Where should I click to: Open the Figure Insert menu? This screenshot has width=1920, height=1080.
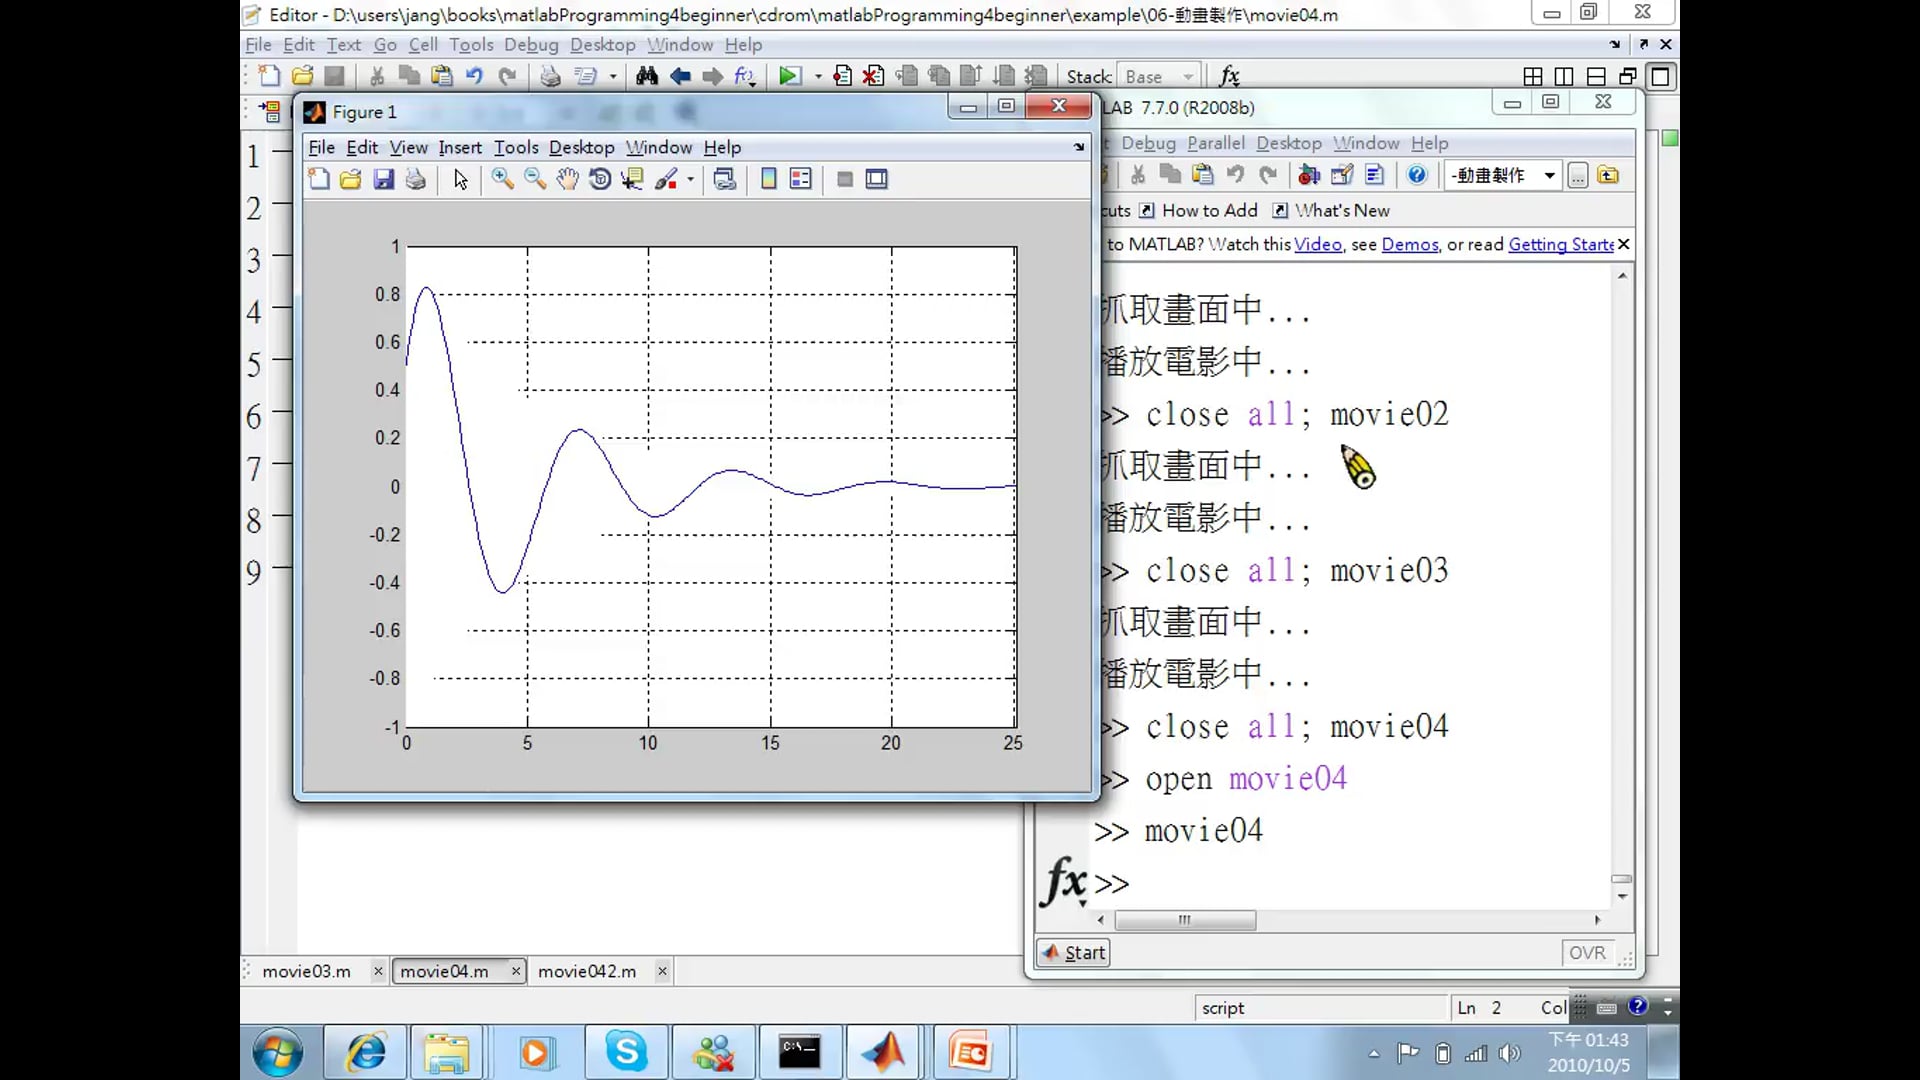[x=459, y=147]
